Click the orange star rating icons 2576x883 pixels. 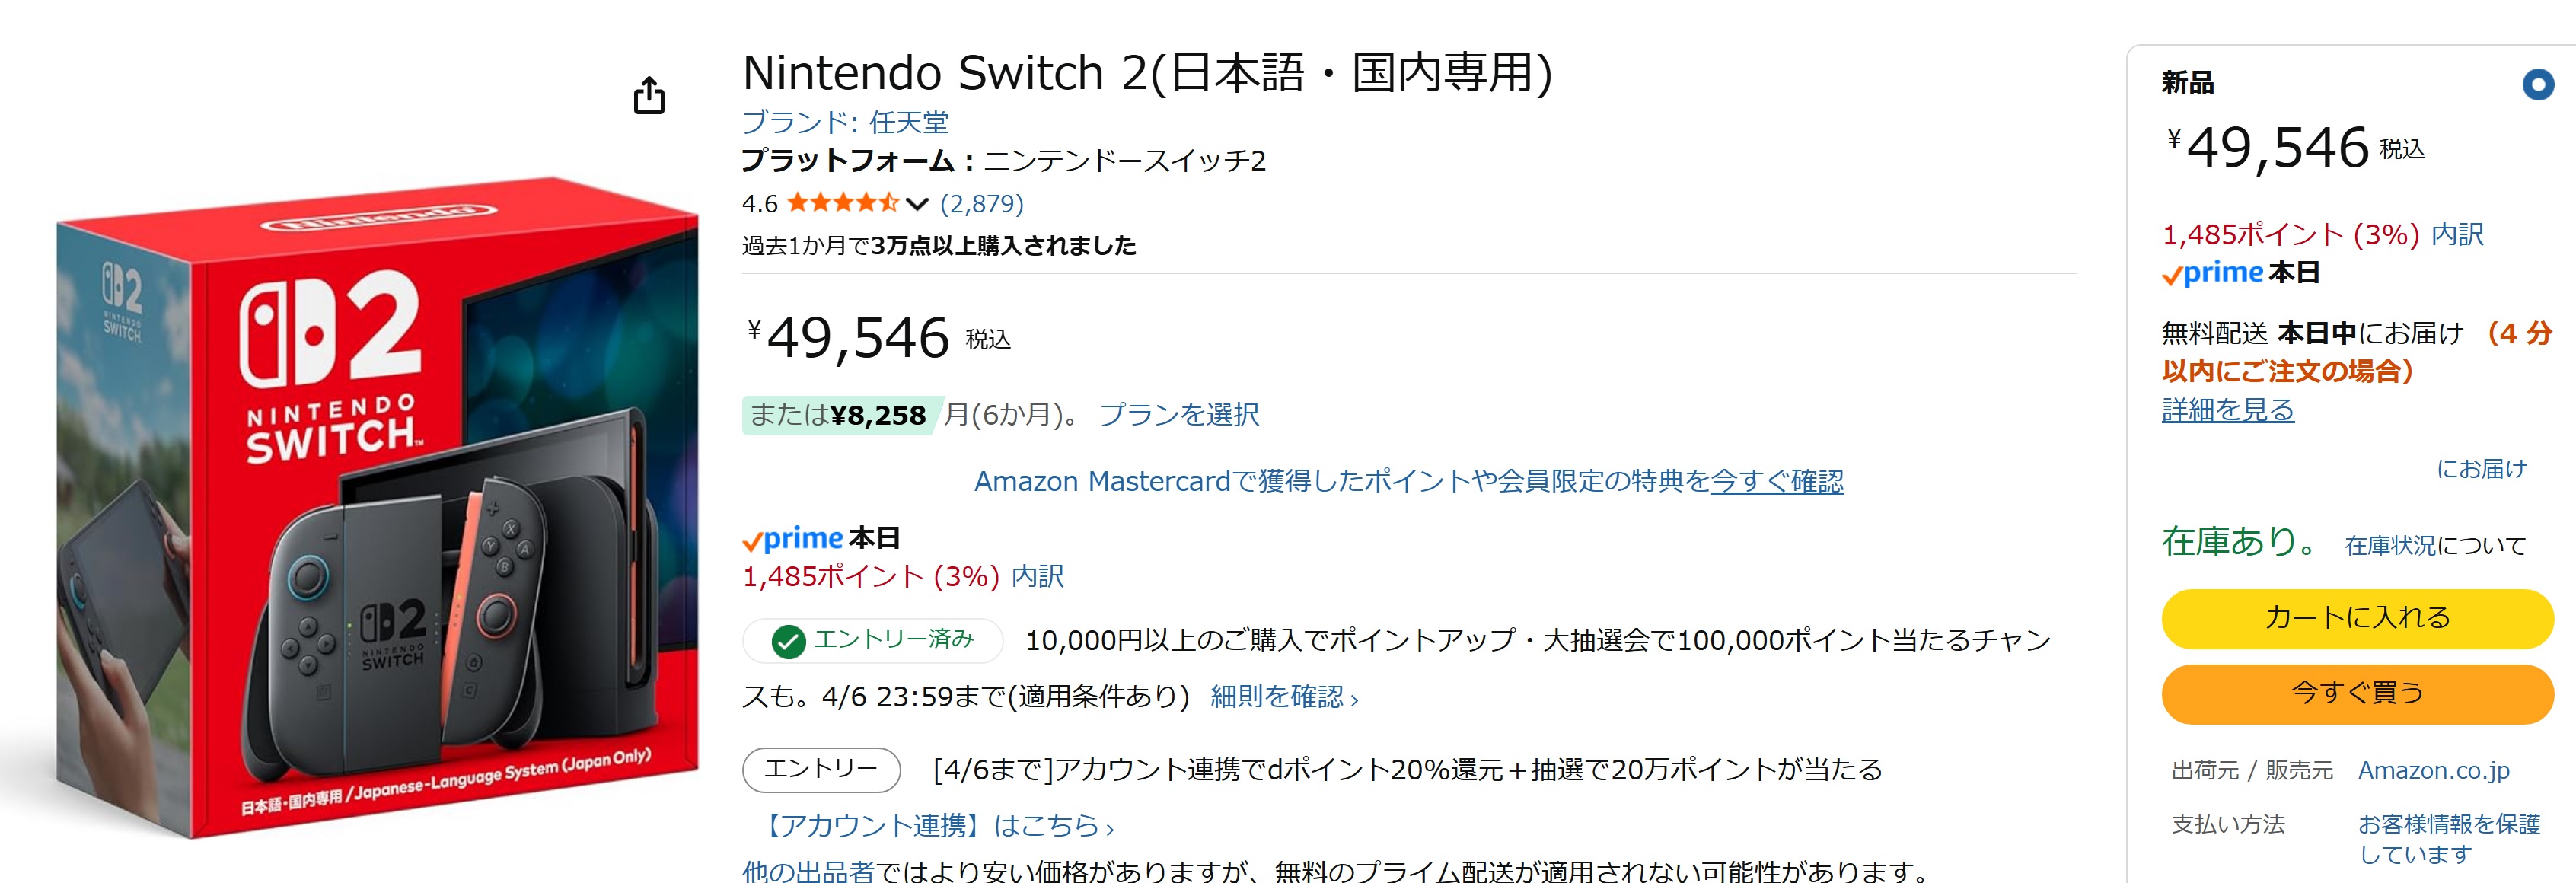(842, 204)
